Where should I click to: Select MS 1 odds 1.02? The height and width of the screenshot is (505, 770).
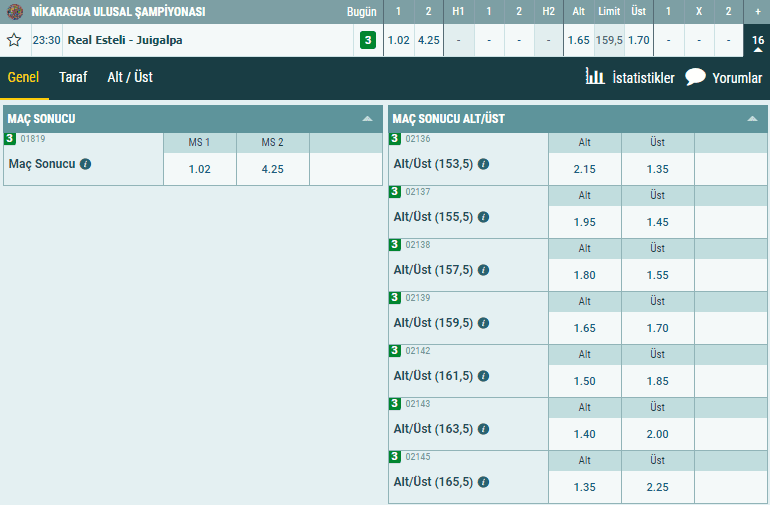pyautogui.click(x=200, y=169)
